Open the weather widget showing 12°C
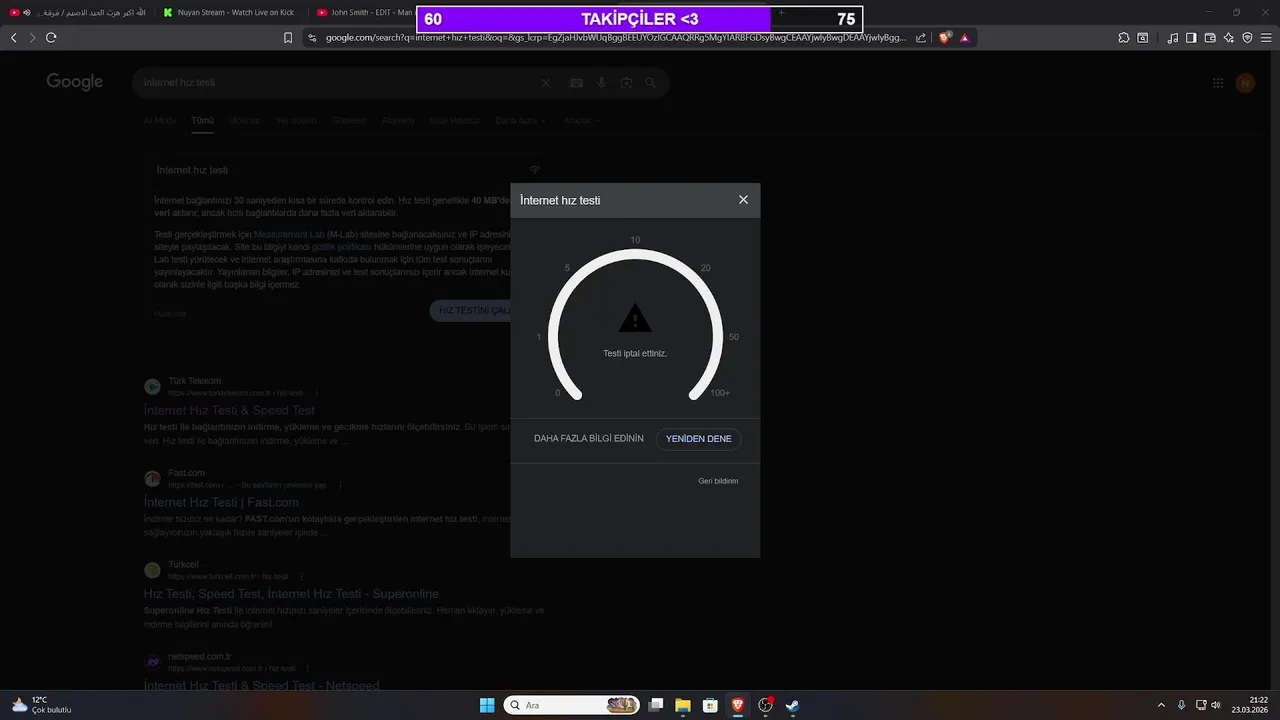 pyautogui.click(x=41, y=705)
